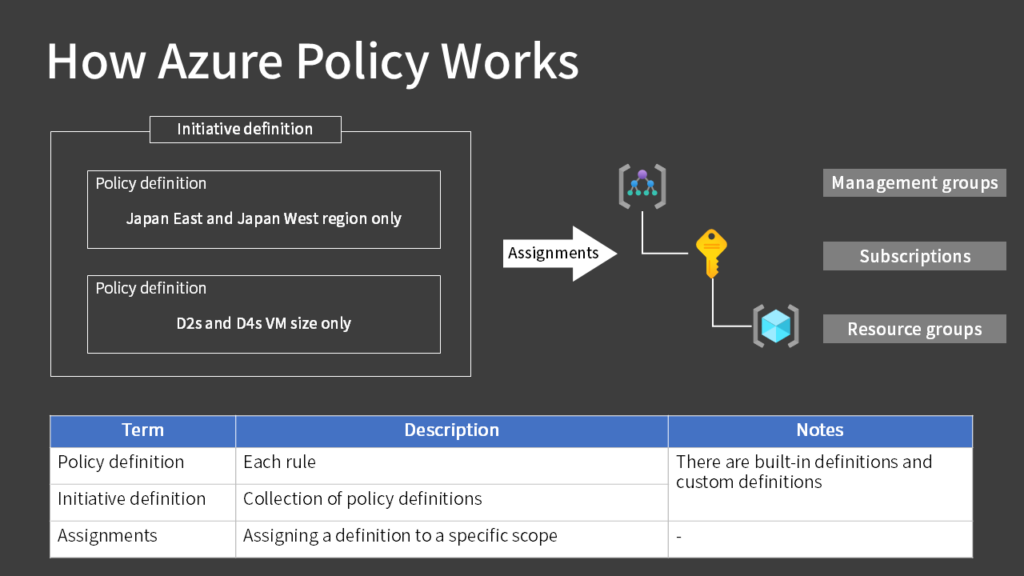The height and width of the screenshot is (576, 1024).
Task: Select the Subscriptions label icon
Action: coord(913,255)
